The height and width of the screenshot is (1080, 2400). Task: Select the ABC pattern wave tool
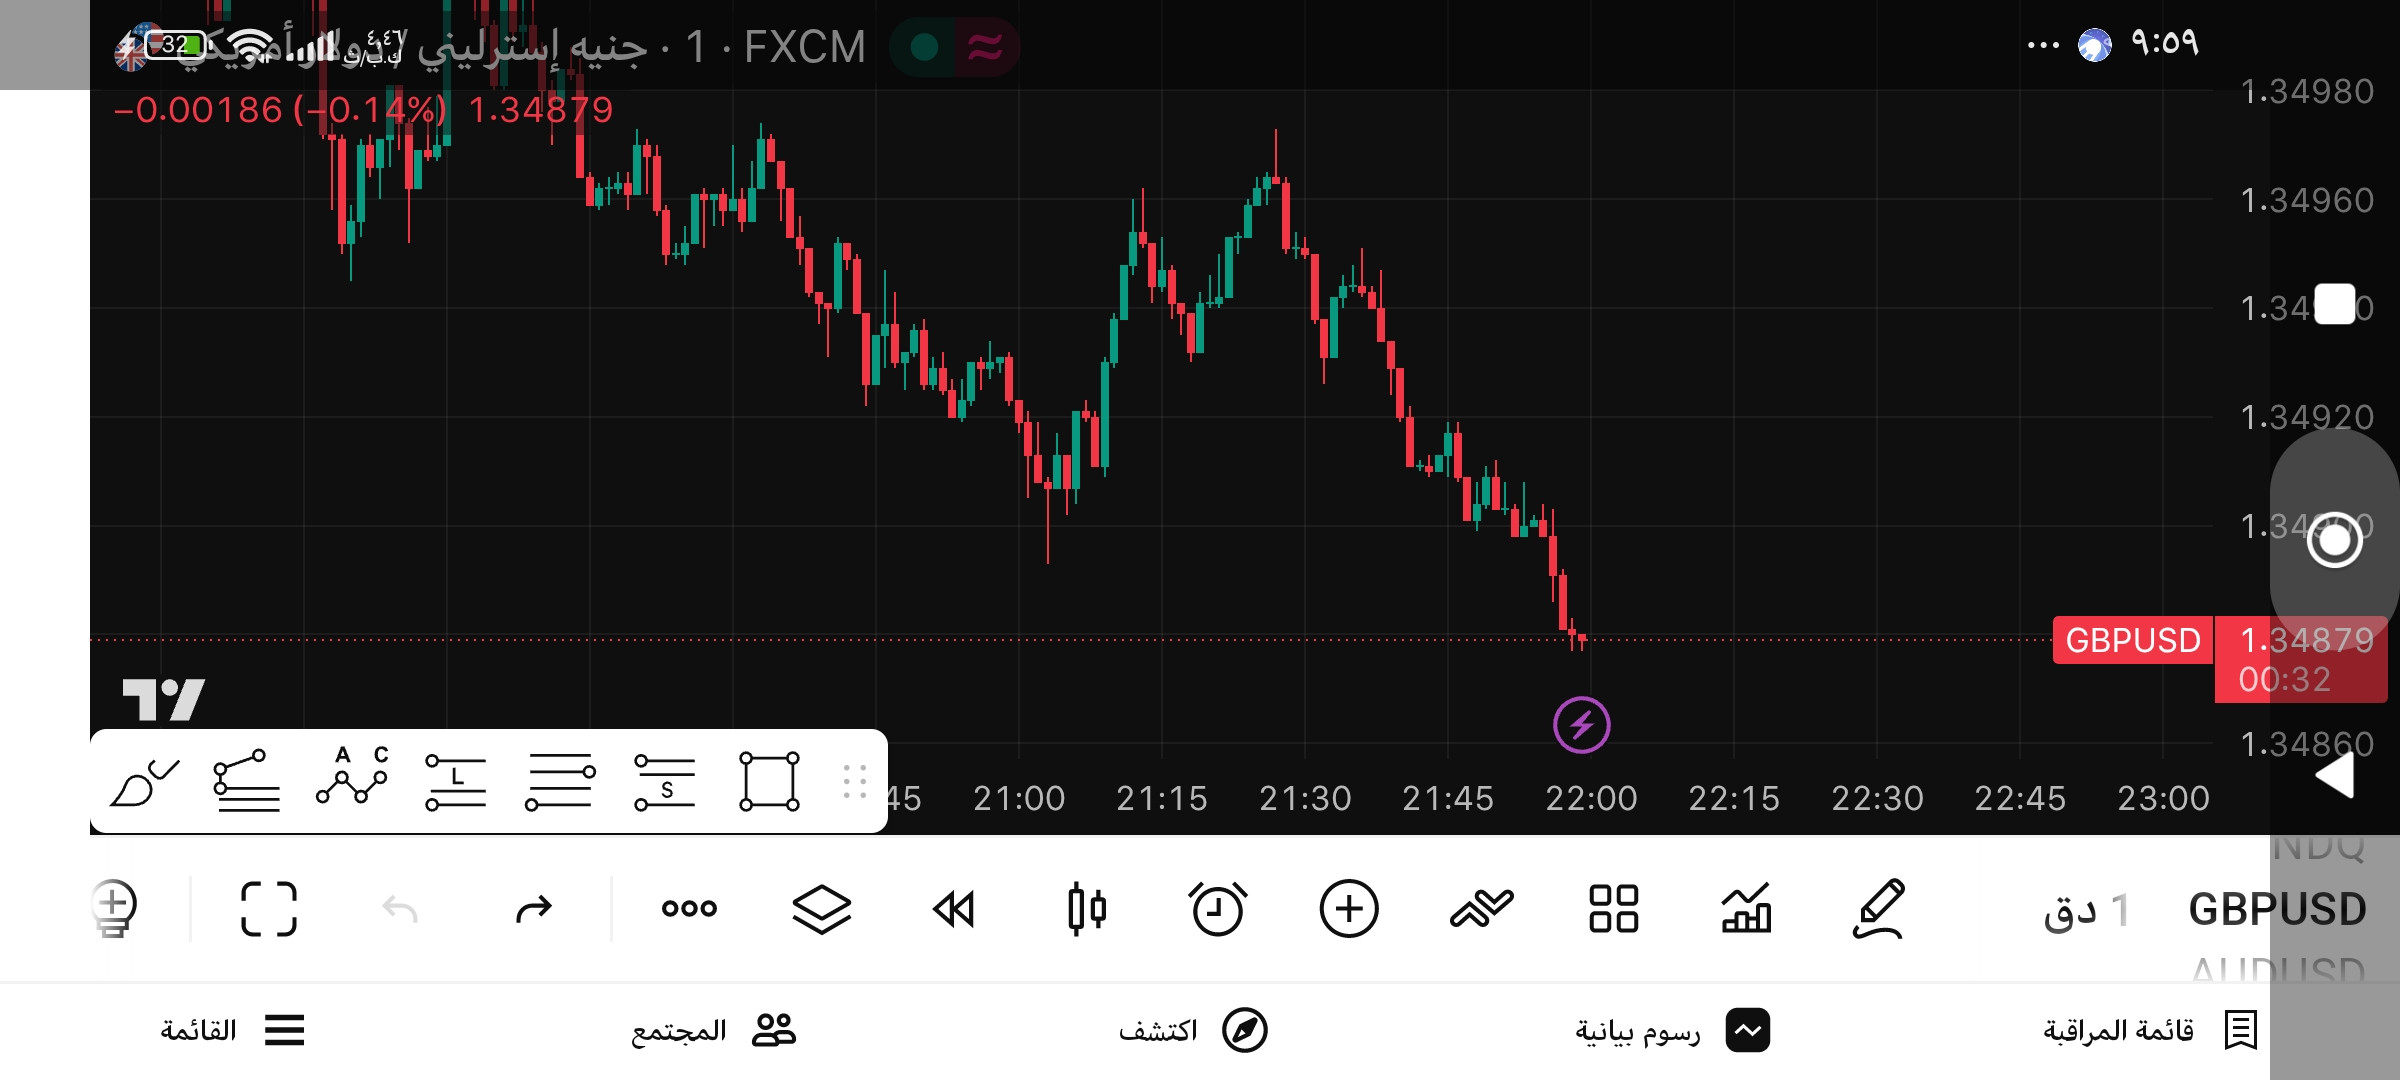tap(352, 776)
